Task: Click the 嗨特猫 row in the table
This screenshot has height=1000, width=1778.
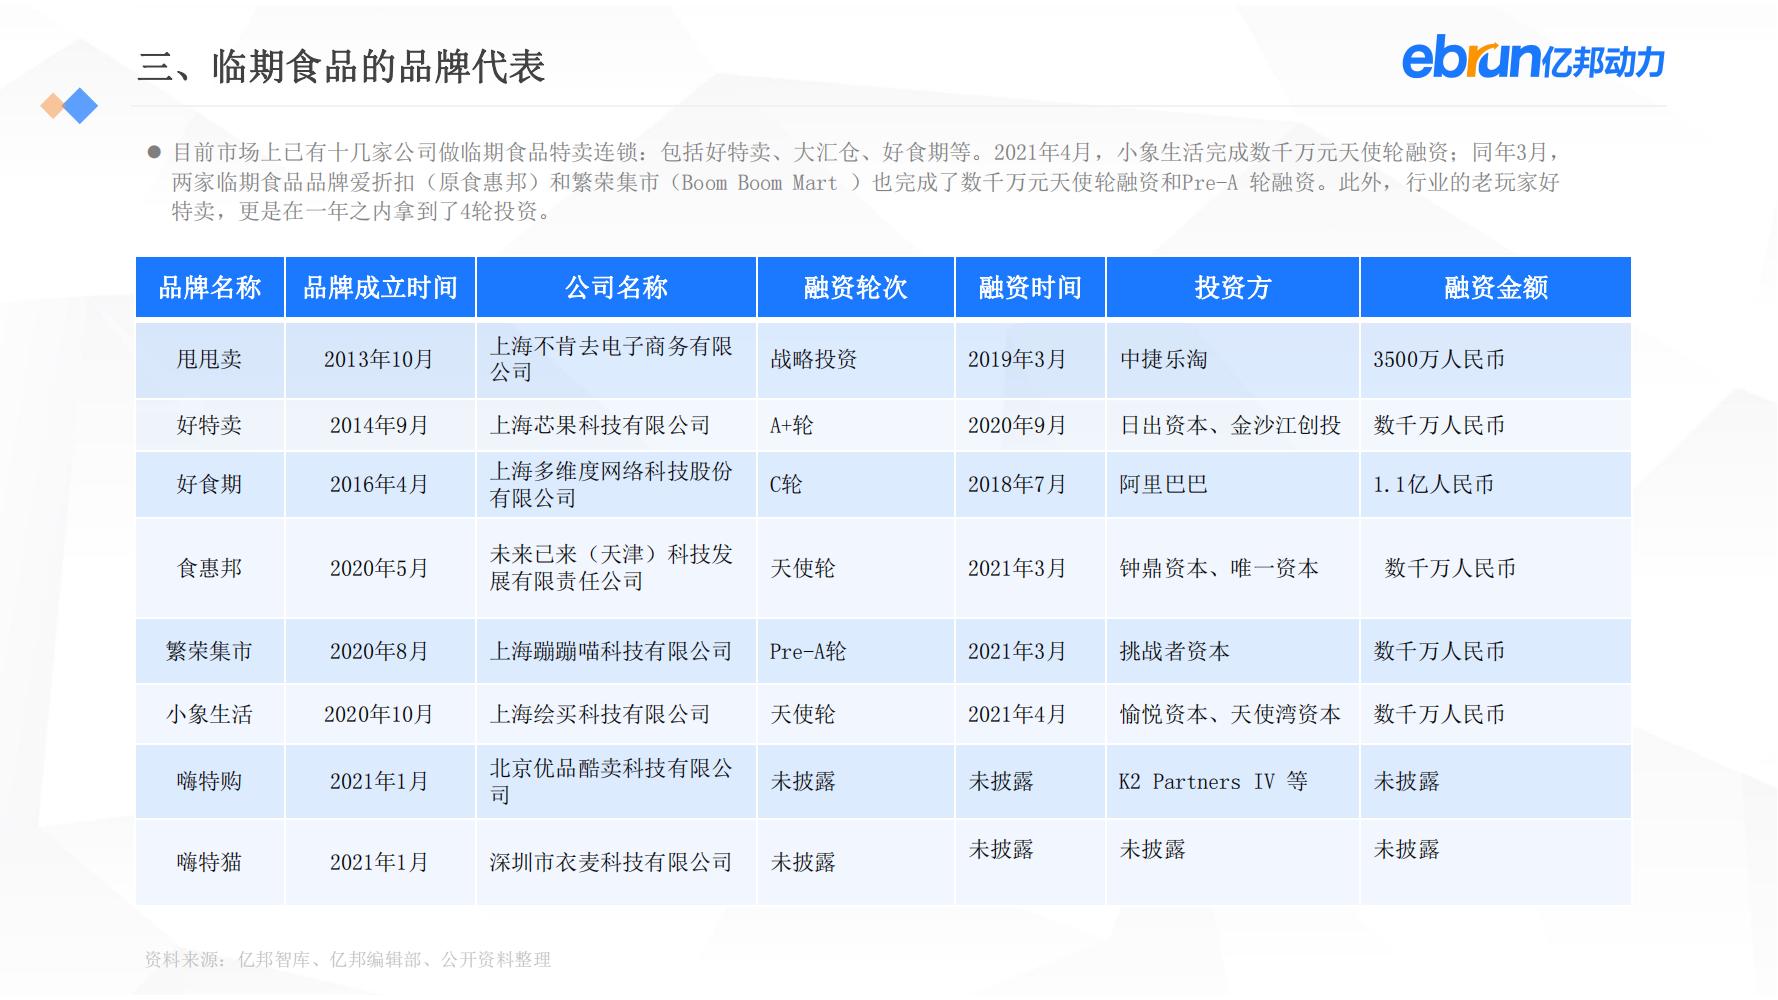Action: coord(209,861)
